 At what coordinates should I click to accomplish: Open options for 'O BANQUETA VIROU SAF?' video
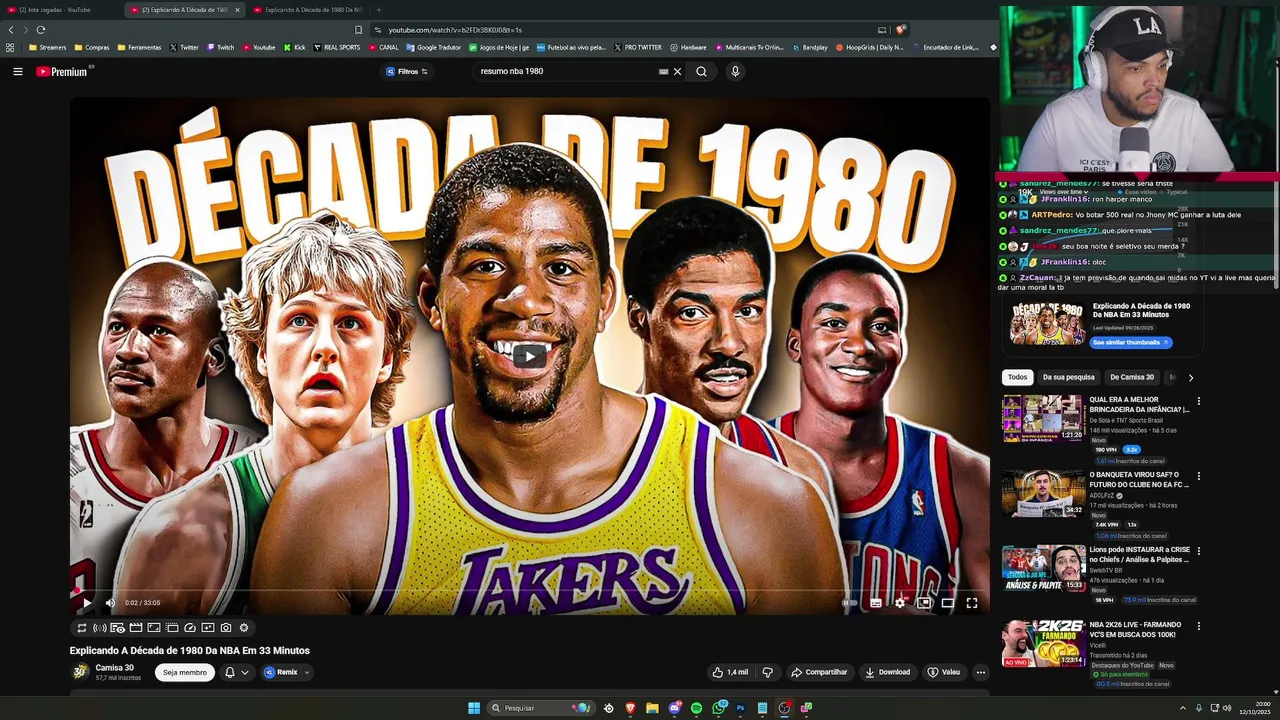pos(1198,476)
